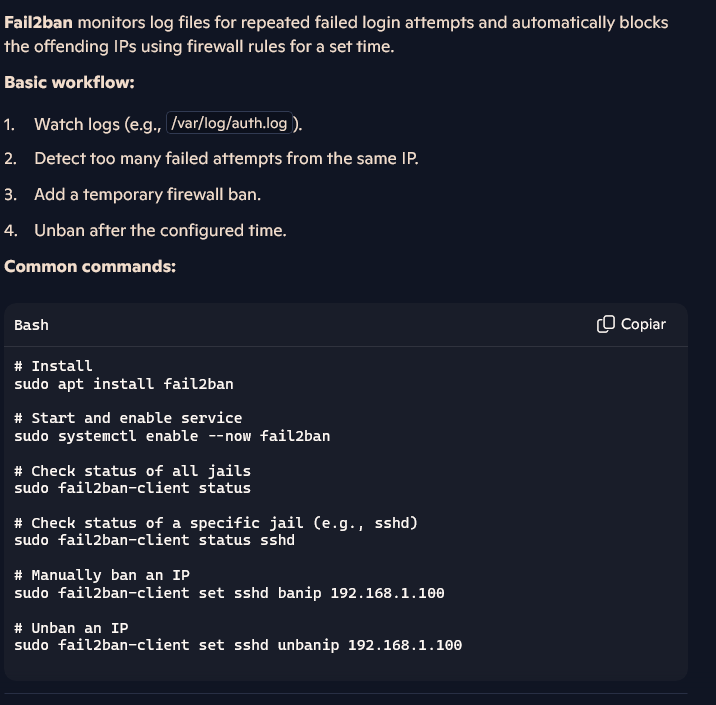Click the '# Unban an IP' comment
Screen dimensions: 716x705
click(71, 628)
